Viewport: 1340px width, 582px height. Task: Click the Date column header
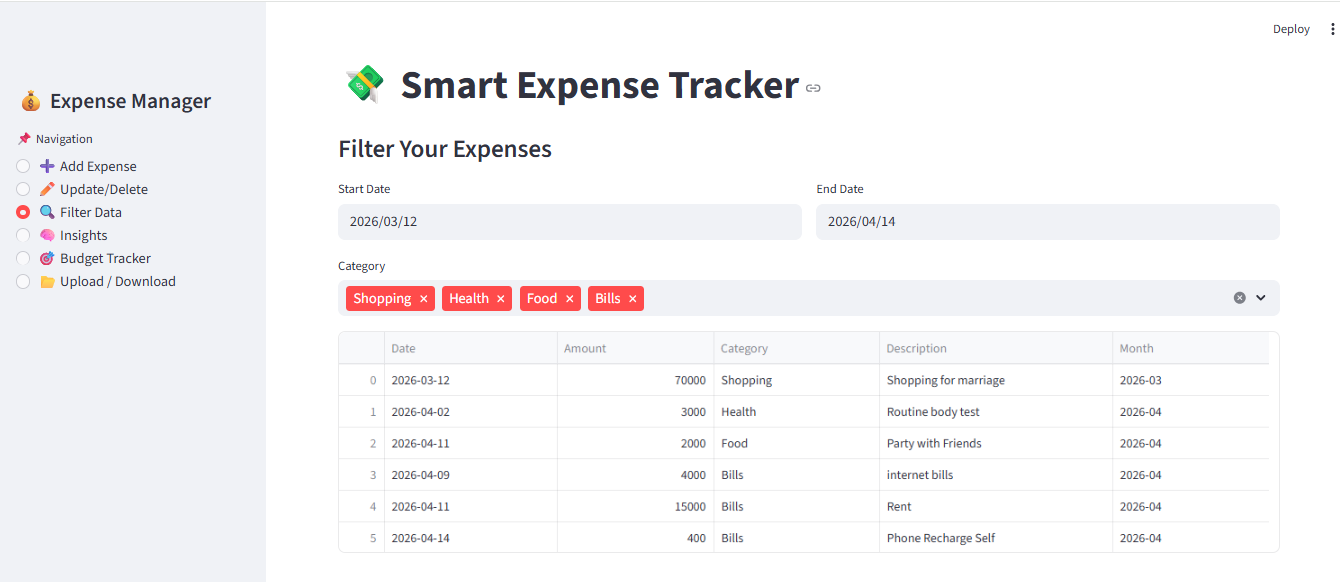coord(403,349)
